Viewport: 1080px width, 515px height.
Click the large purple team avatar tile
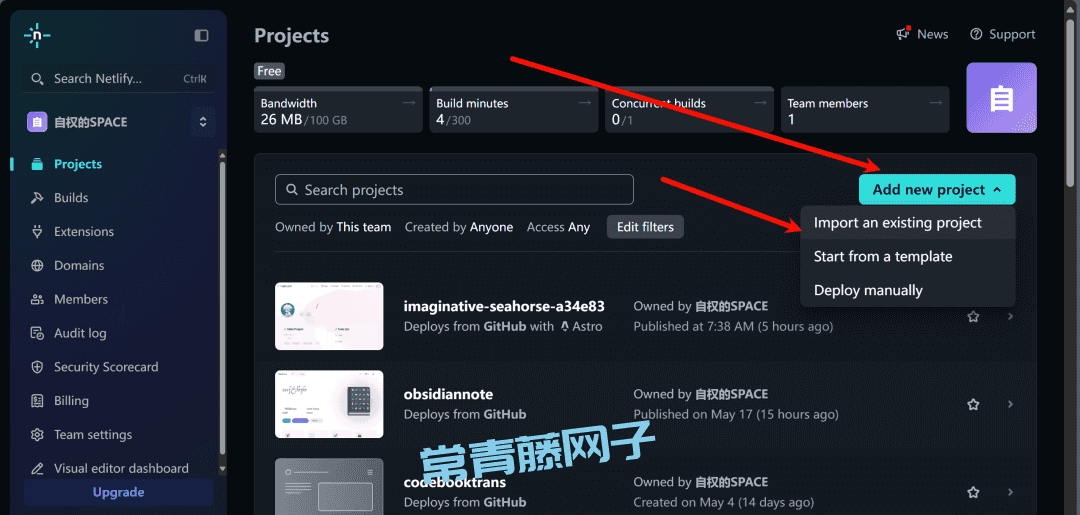1001,98
